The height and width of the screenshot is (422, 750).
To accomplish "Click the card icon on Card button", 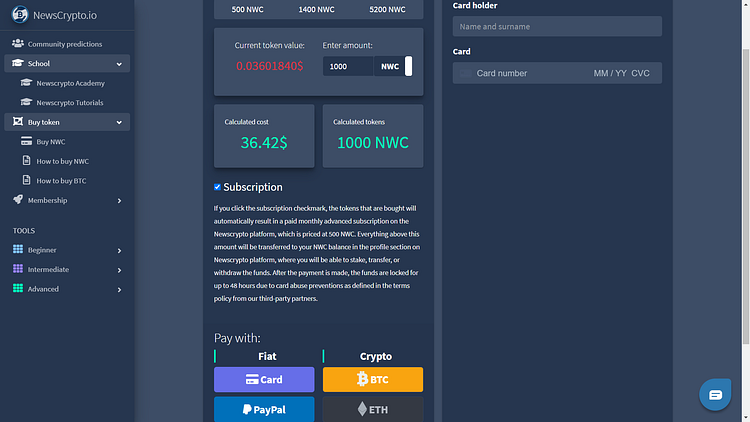I will 252,379.
